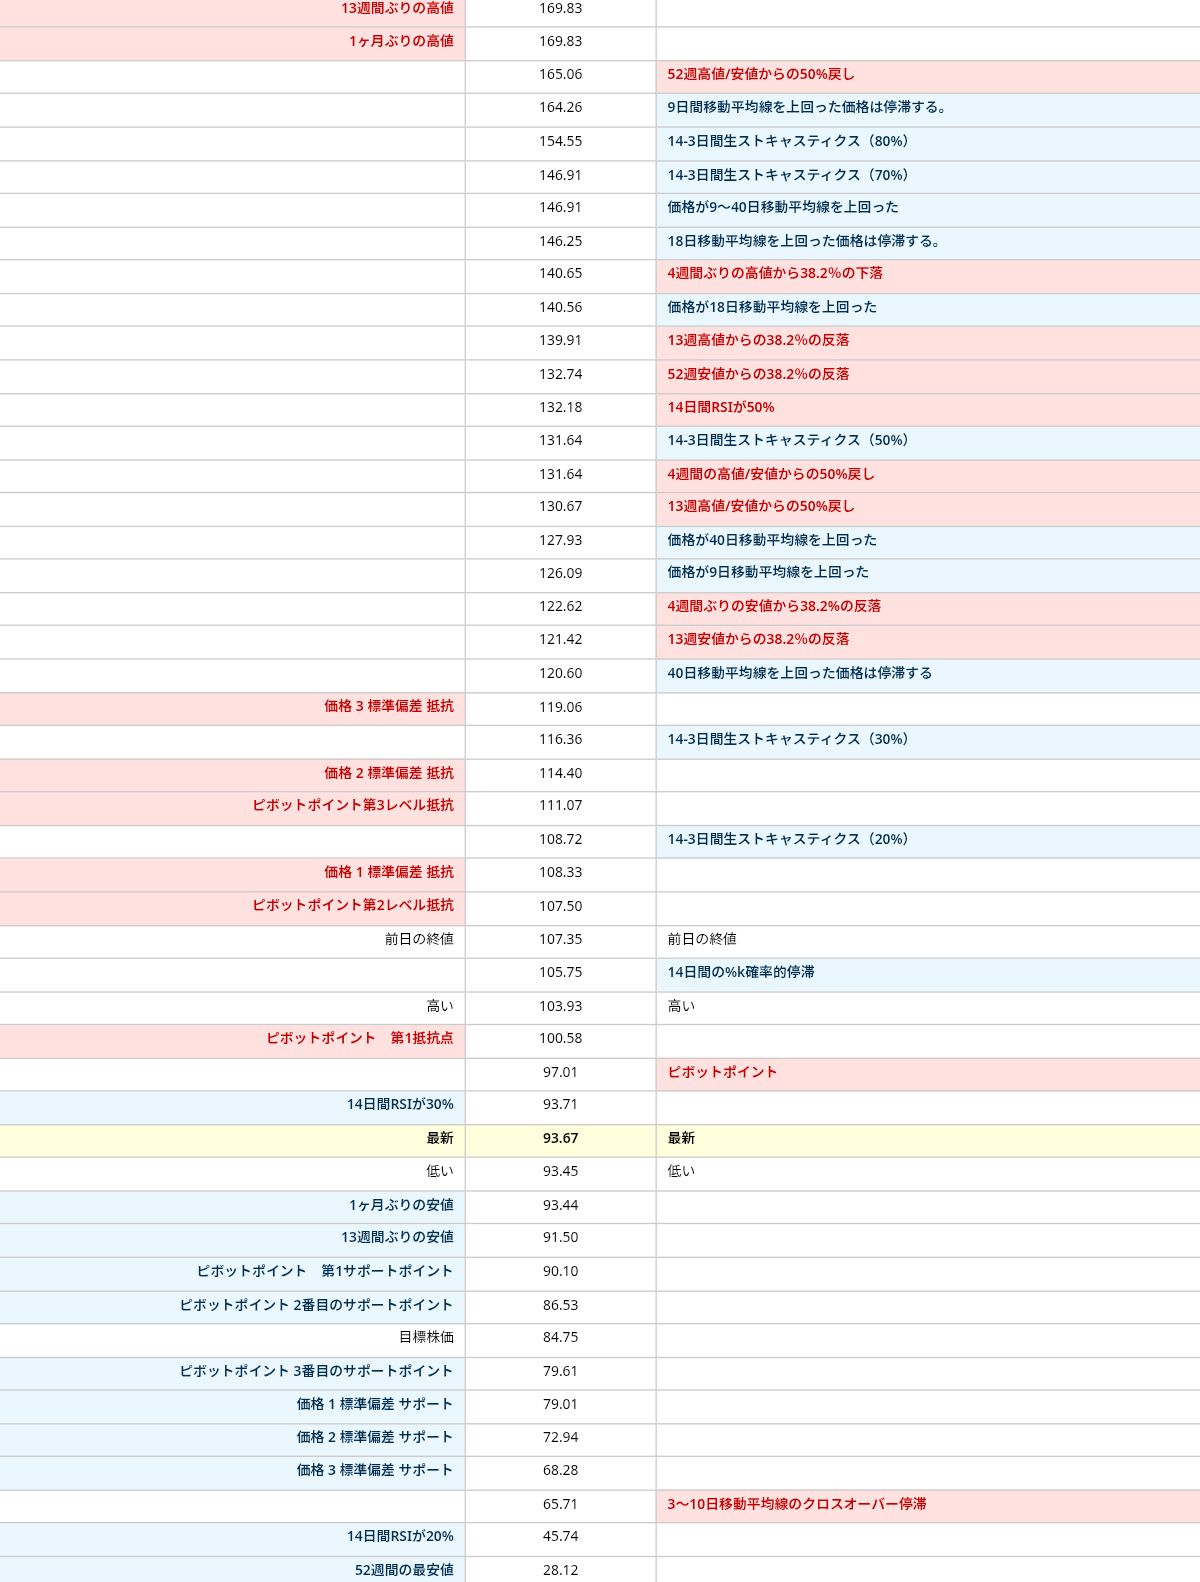1200x1582 pixels.
Task: Select the '14日間RSIが30%' label
Action: click(400, 1104)
